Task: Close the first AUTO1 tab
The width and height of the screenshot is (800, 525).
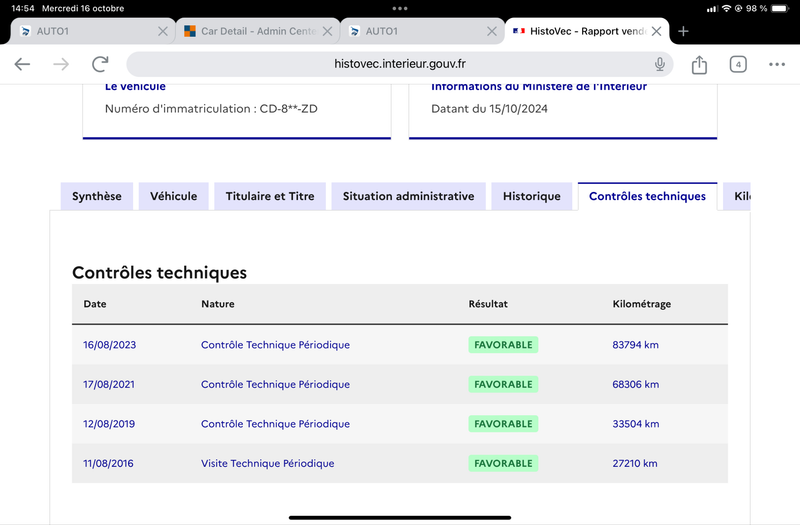Action: 163,31
